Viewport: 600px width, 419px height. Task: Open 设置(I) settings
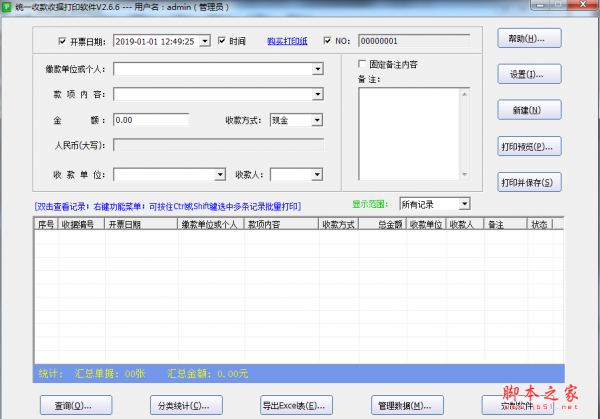(528, 75)
